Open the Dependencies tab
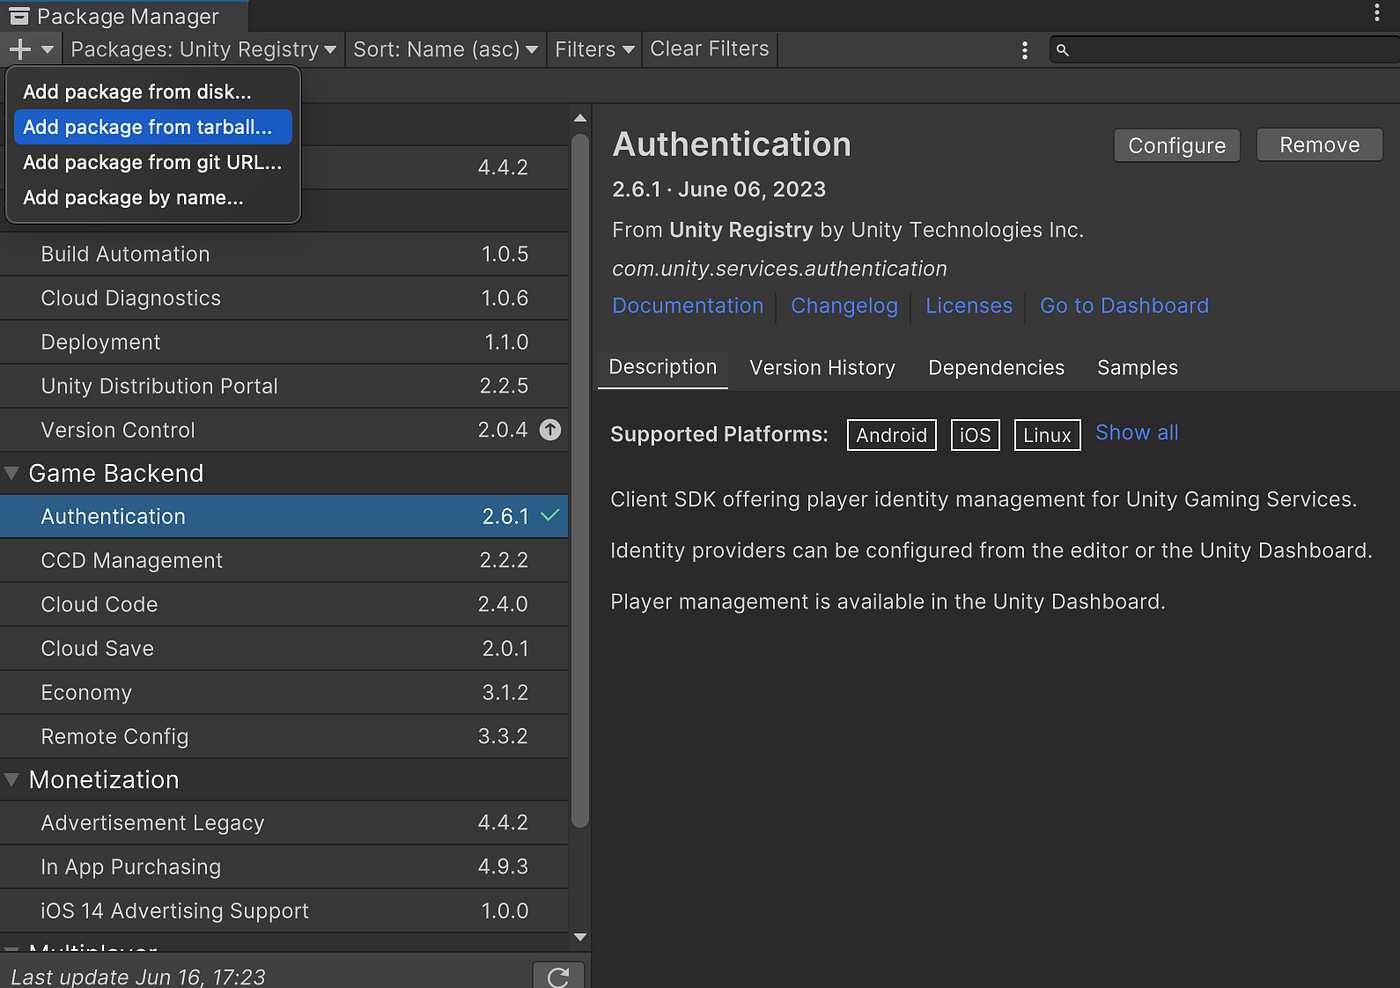 [x=996, y=368]
